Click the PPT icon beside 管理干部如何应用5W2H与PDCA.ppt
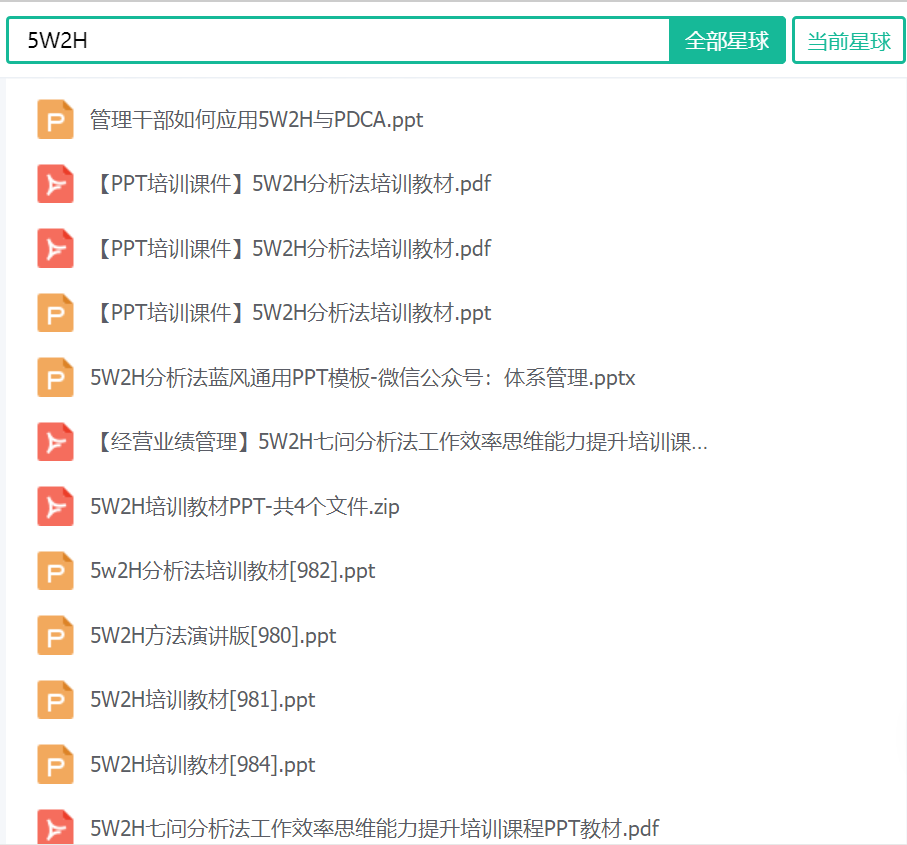This screenshot has width=907, height=845. point(56,119)
